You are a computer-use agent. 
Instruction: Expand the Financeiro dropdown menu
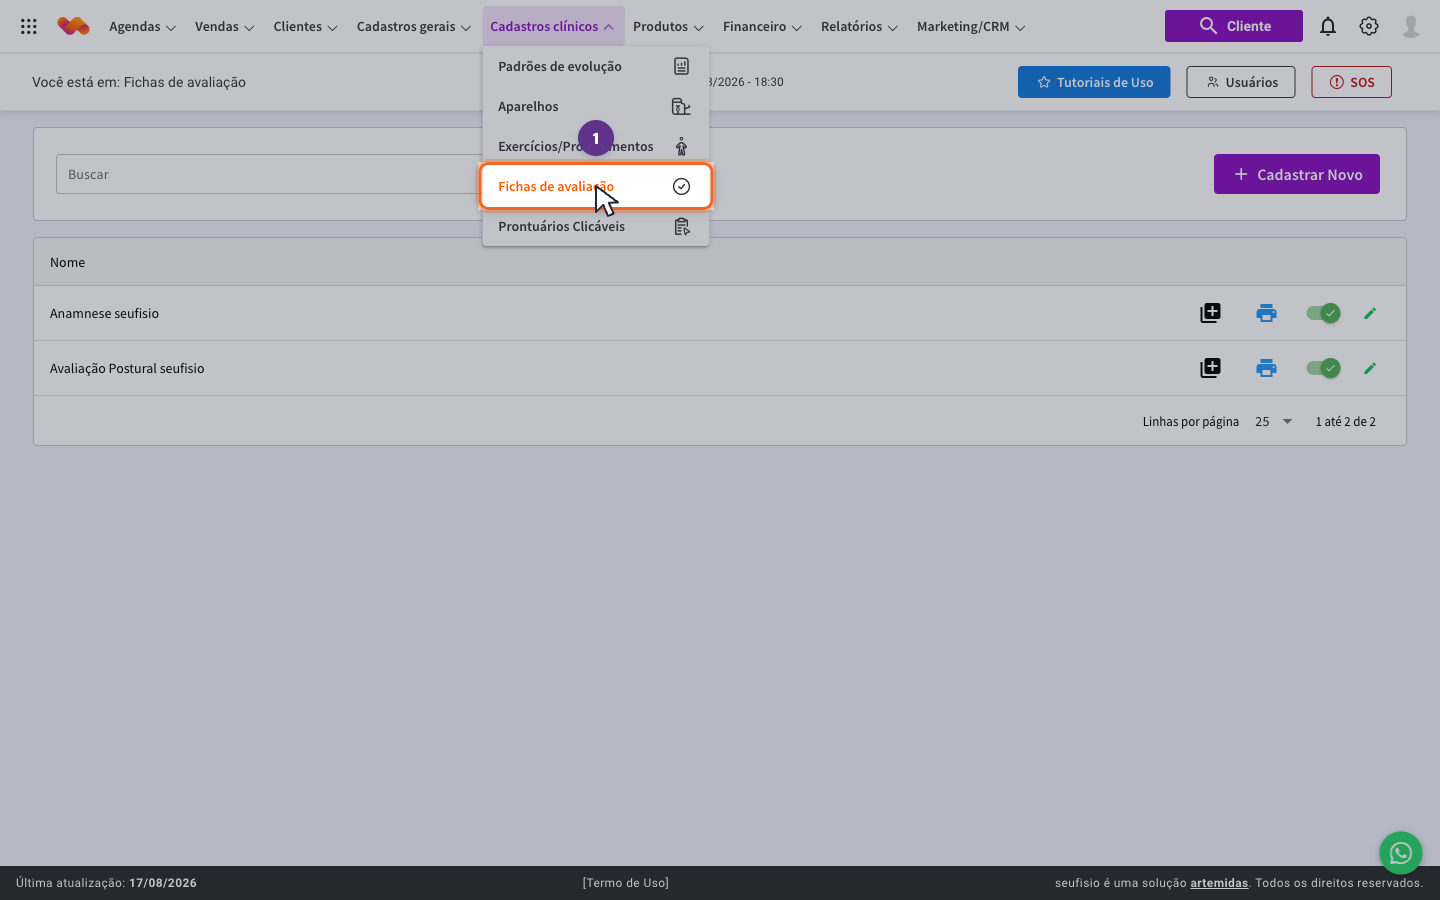pyautogui.click(x=762, y=27)
